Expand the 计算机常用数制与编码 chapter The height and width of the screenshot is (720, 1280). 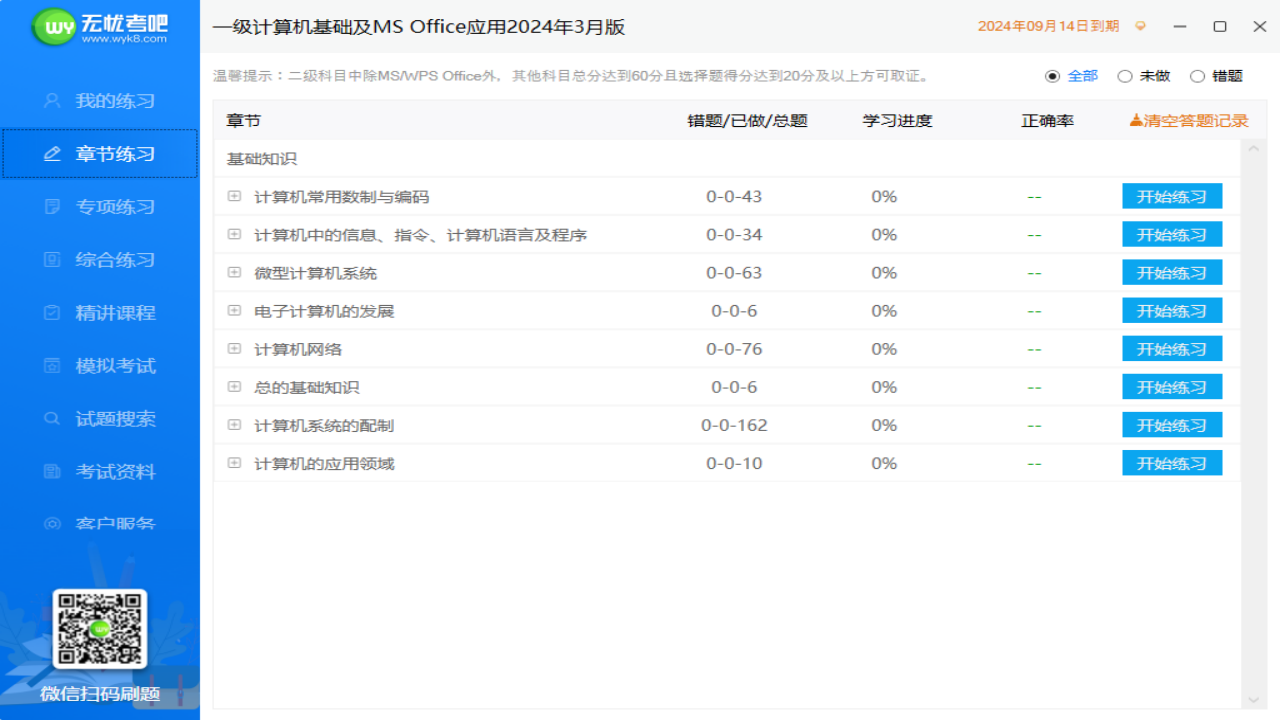point(234,196)
